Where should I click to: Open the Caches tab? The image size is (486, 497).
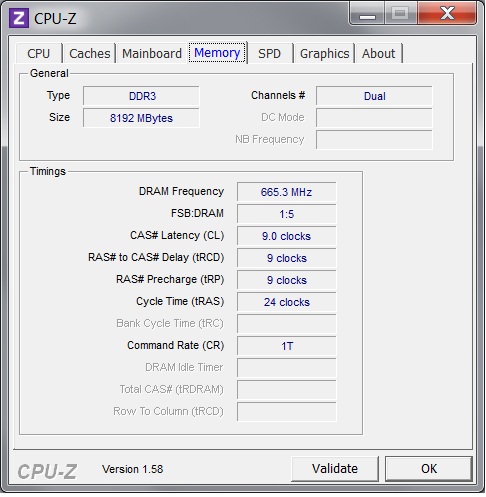click(x=90, y=53)
